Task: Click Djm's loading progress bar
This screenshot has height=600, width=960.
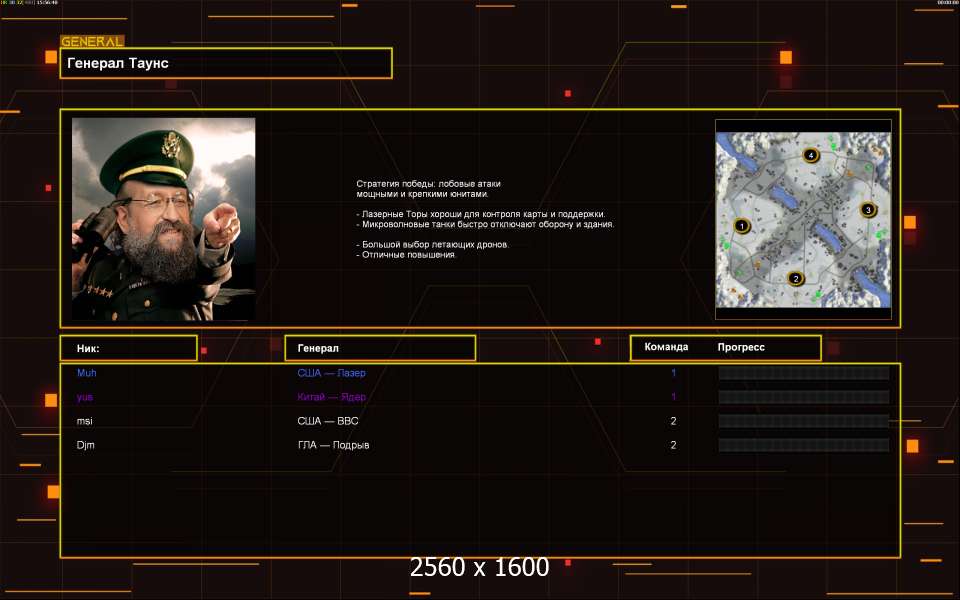Action: tap(803, 445)
